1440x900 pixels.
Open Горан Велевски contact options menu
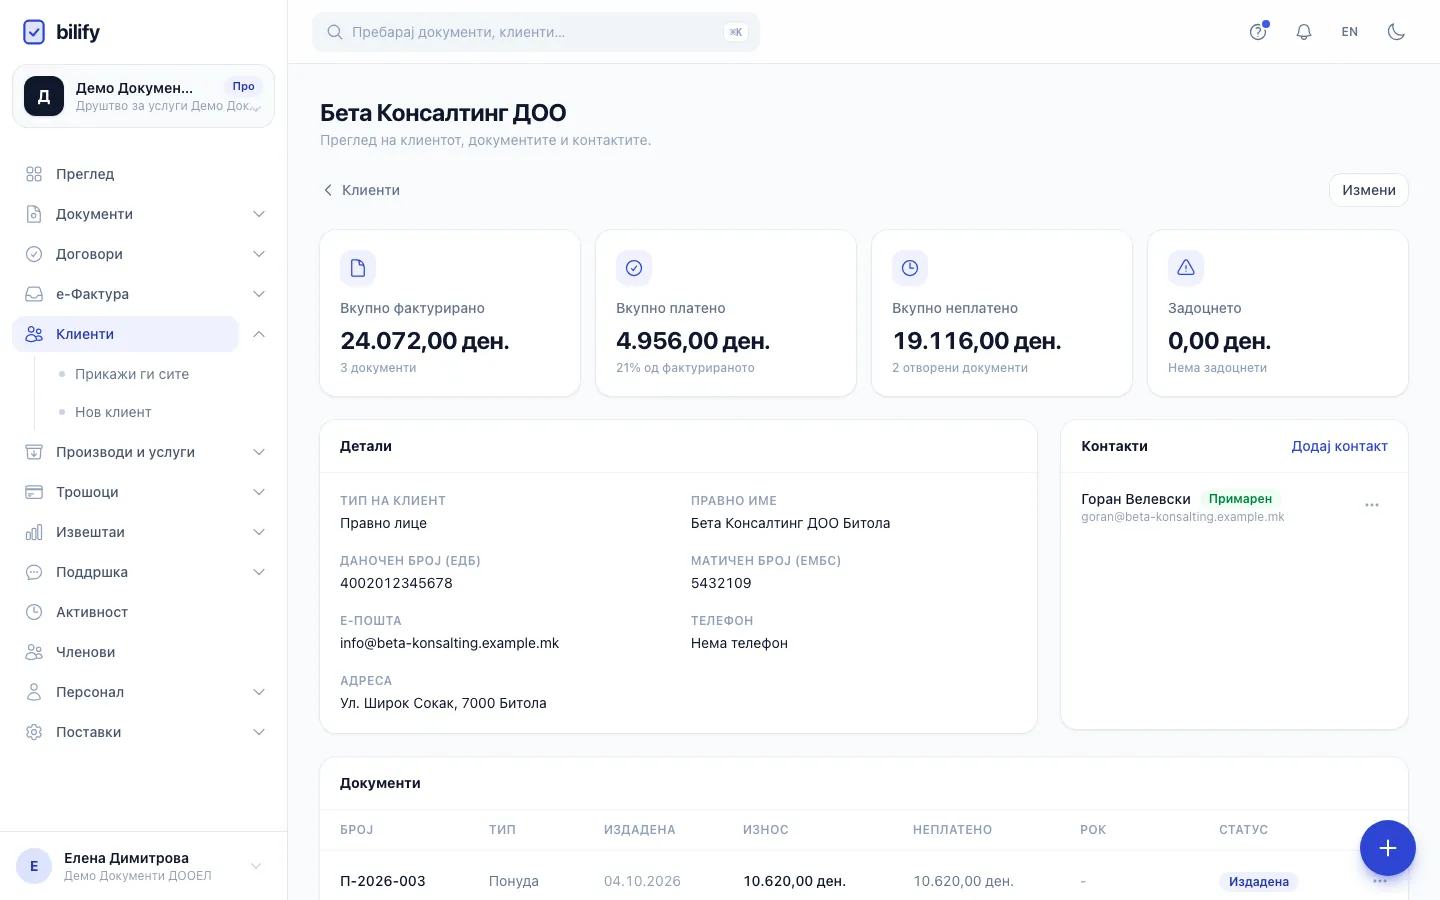1372,505
